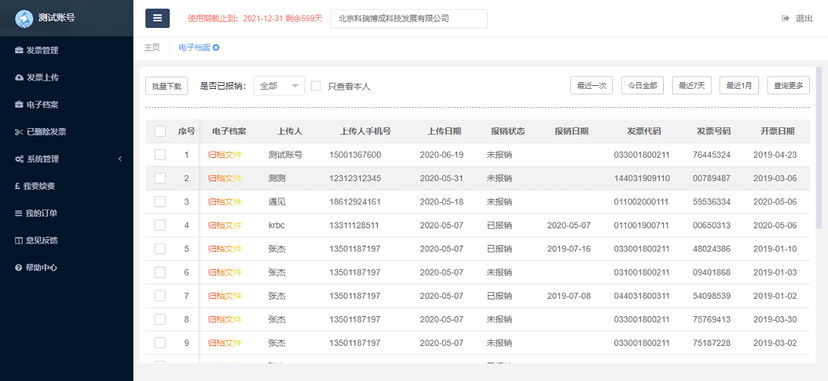
Task: Click the 测试账号 avatar logo
Action: pyautogui.click(x=24, y=18)
